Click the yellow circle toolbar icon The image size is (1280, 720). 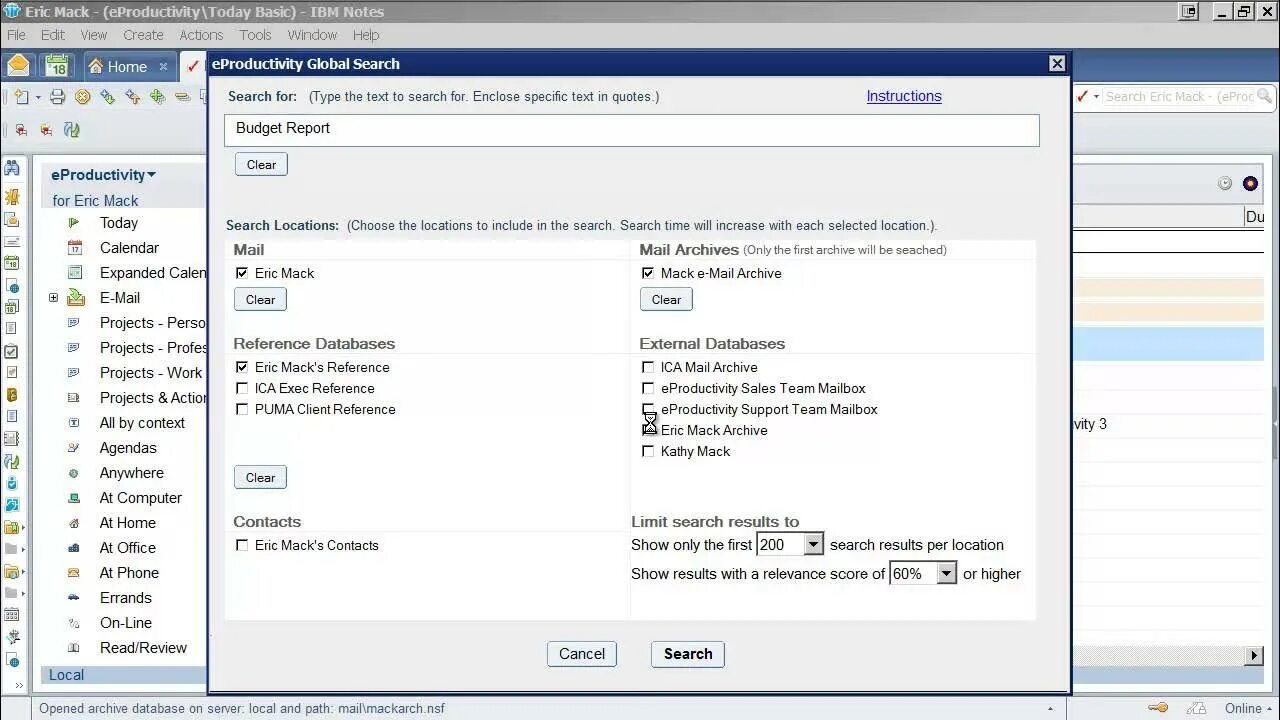coord(82,97)
